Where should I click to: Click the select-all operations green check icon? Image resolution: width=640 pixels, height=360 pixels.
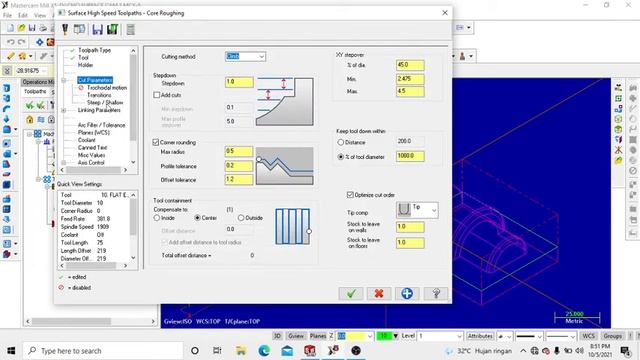point(30,105)
